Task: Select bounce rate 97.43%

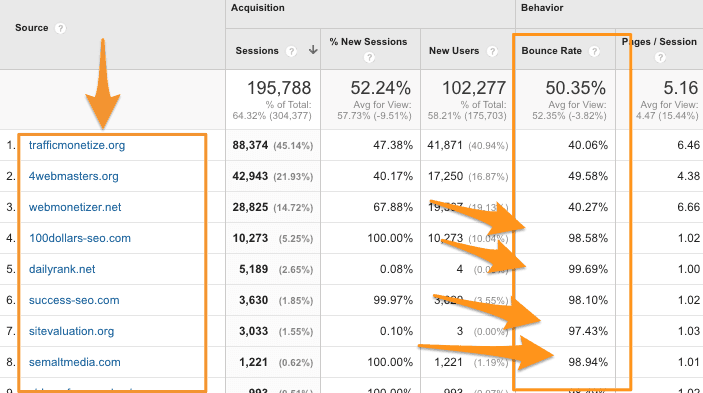Action: coord(588,331)
